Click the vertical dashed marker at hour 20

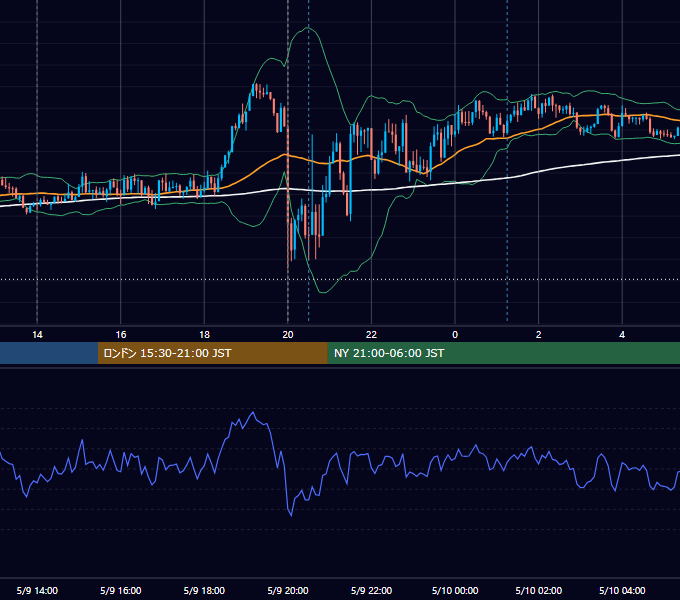(x=288, y=161)
